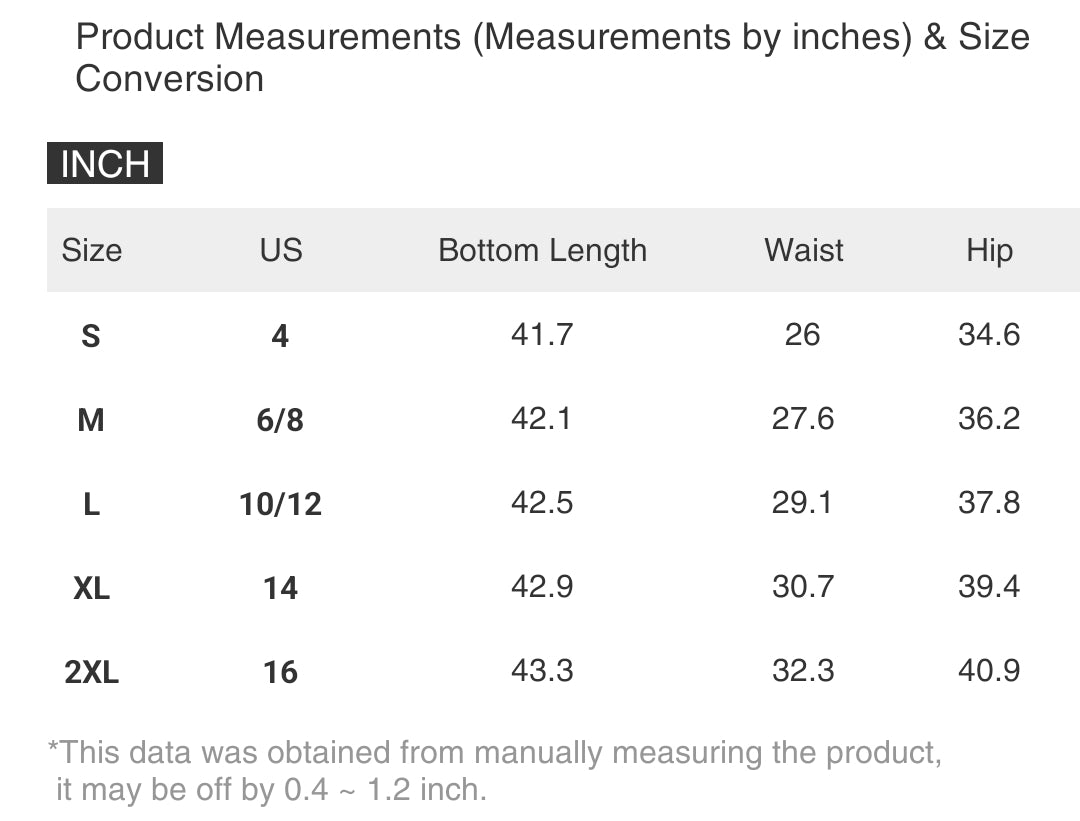Click the 27.6 waist value

(802, 418)
